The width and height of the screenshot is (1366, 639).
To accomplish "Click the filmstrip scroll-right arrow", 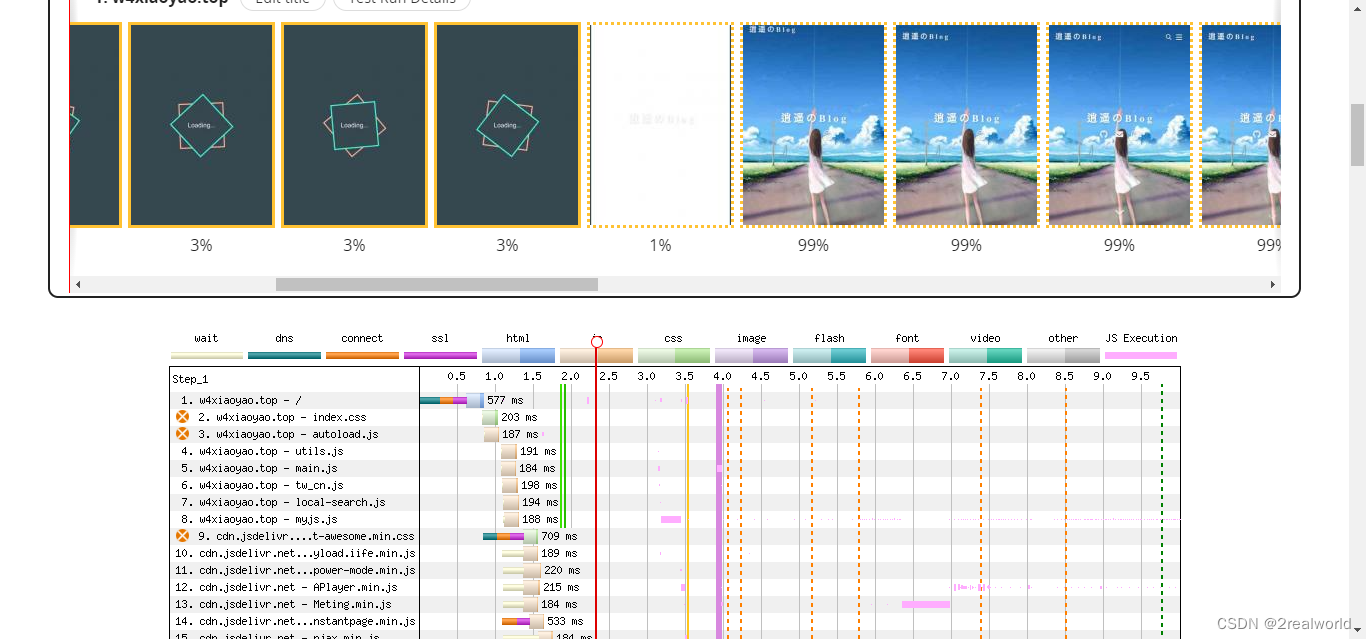I will 1273,284.
